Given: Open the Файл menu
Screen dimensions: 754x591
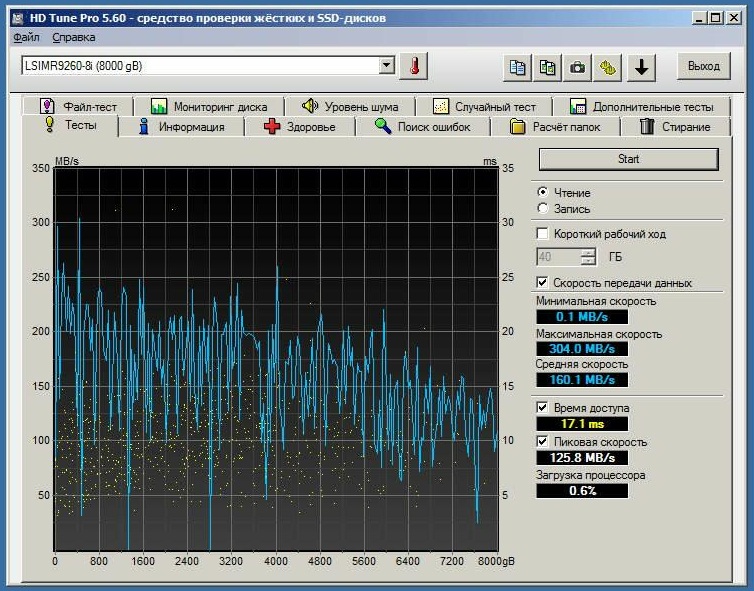Looking at the screenshot, I should [x=27, y=37].
